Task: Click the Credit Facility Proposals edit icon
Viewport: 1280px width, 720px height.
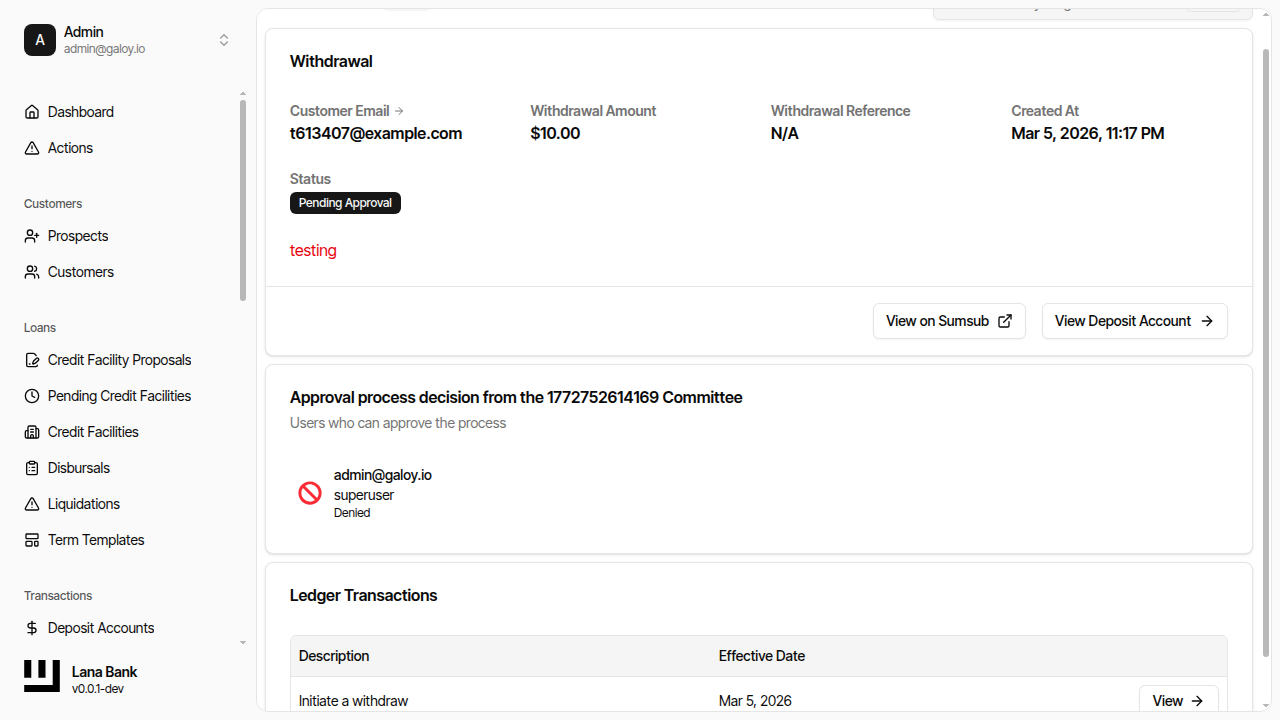Action: point(32,360)
